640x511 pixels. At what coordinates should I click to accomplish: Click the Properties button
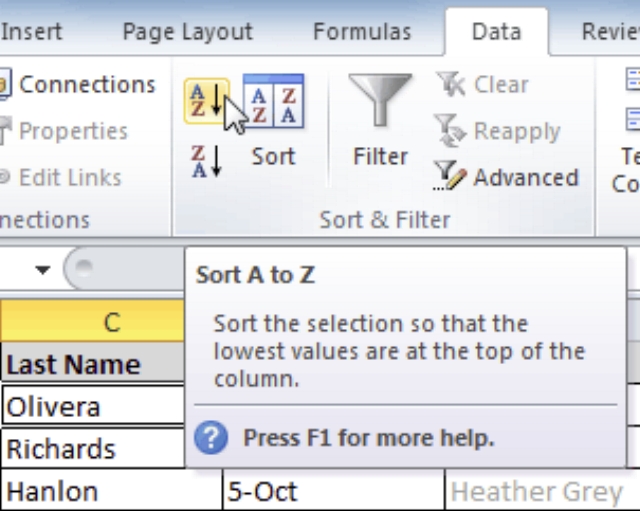click(x=66, y=131)
